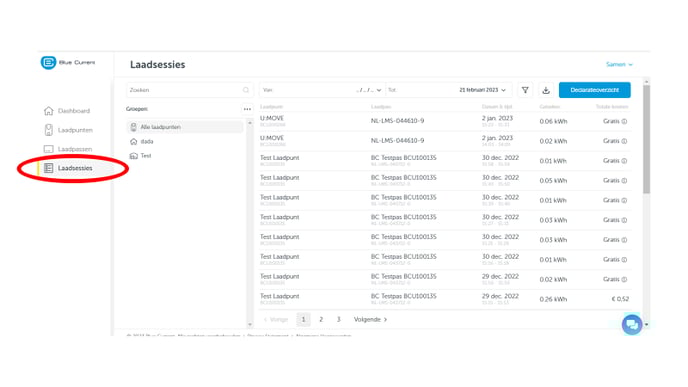Click the Laadpassen card icon
688x387 pixels.
pyautogui.click(x=49, y=149)
